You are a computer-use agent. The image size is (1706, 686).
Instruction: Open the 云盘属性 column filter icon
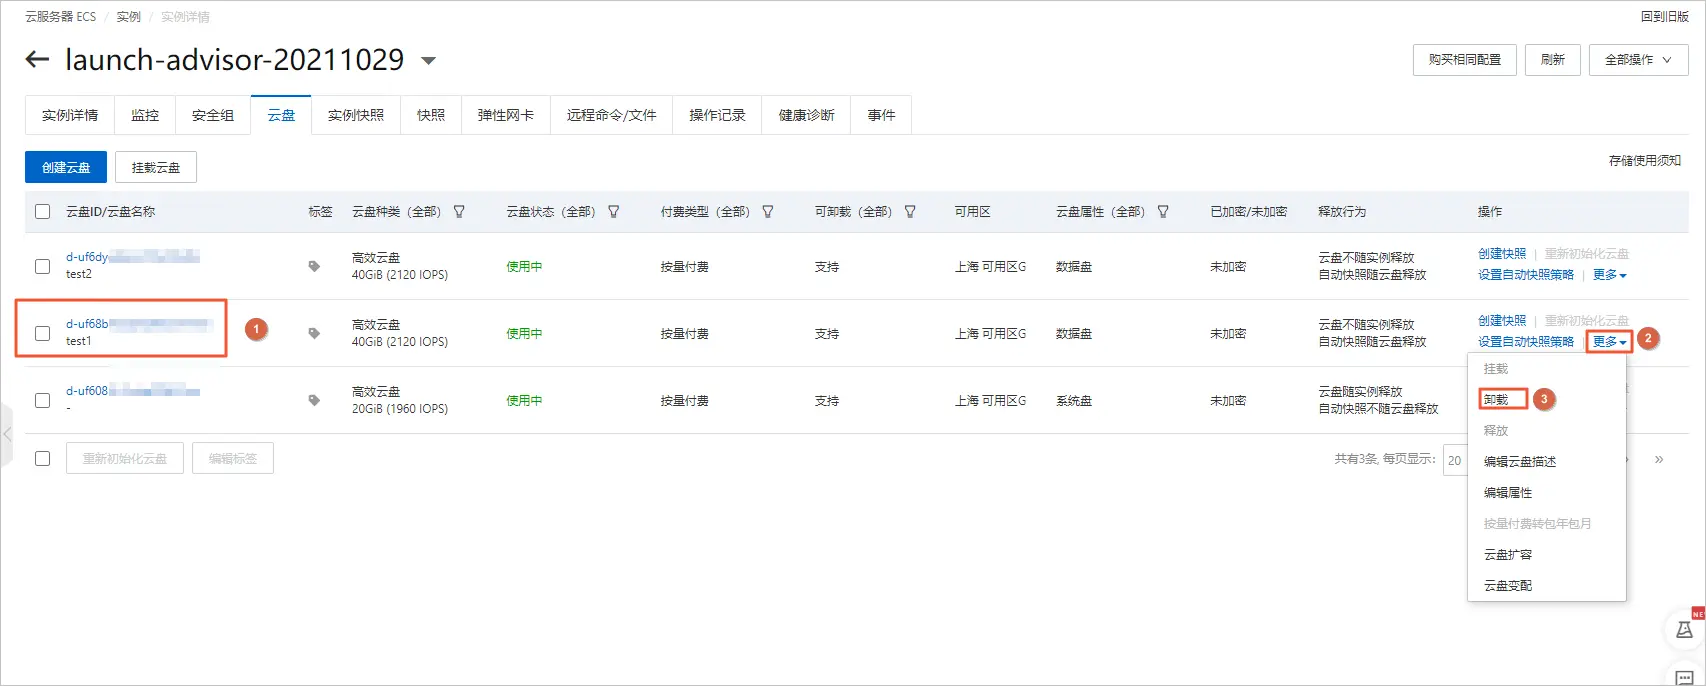[x=1163, y=212]
